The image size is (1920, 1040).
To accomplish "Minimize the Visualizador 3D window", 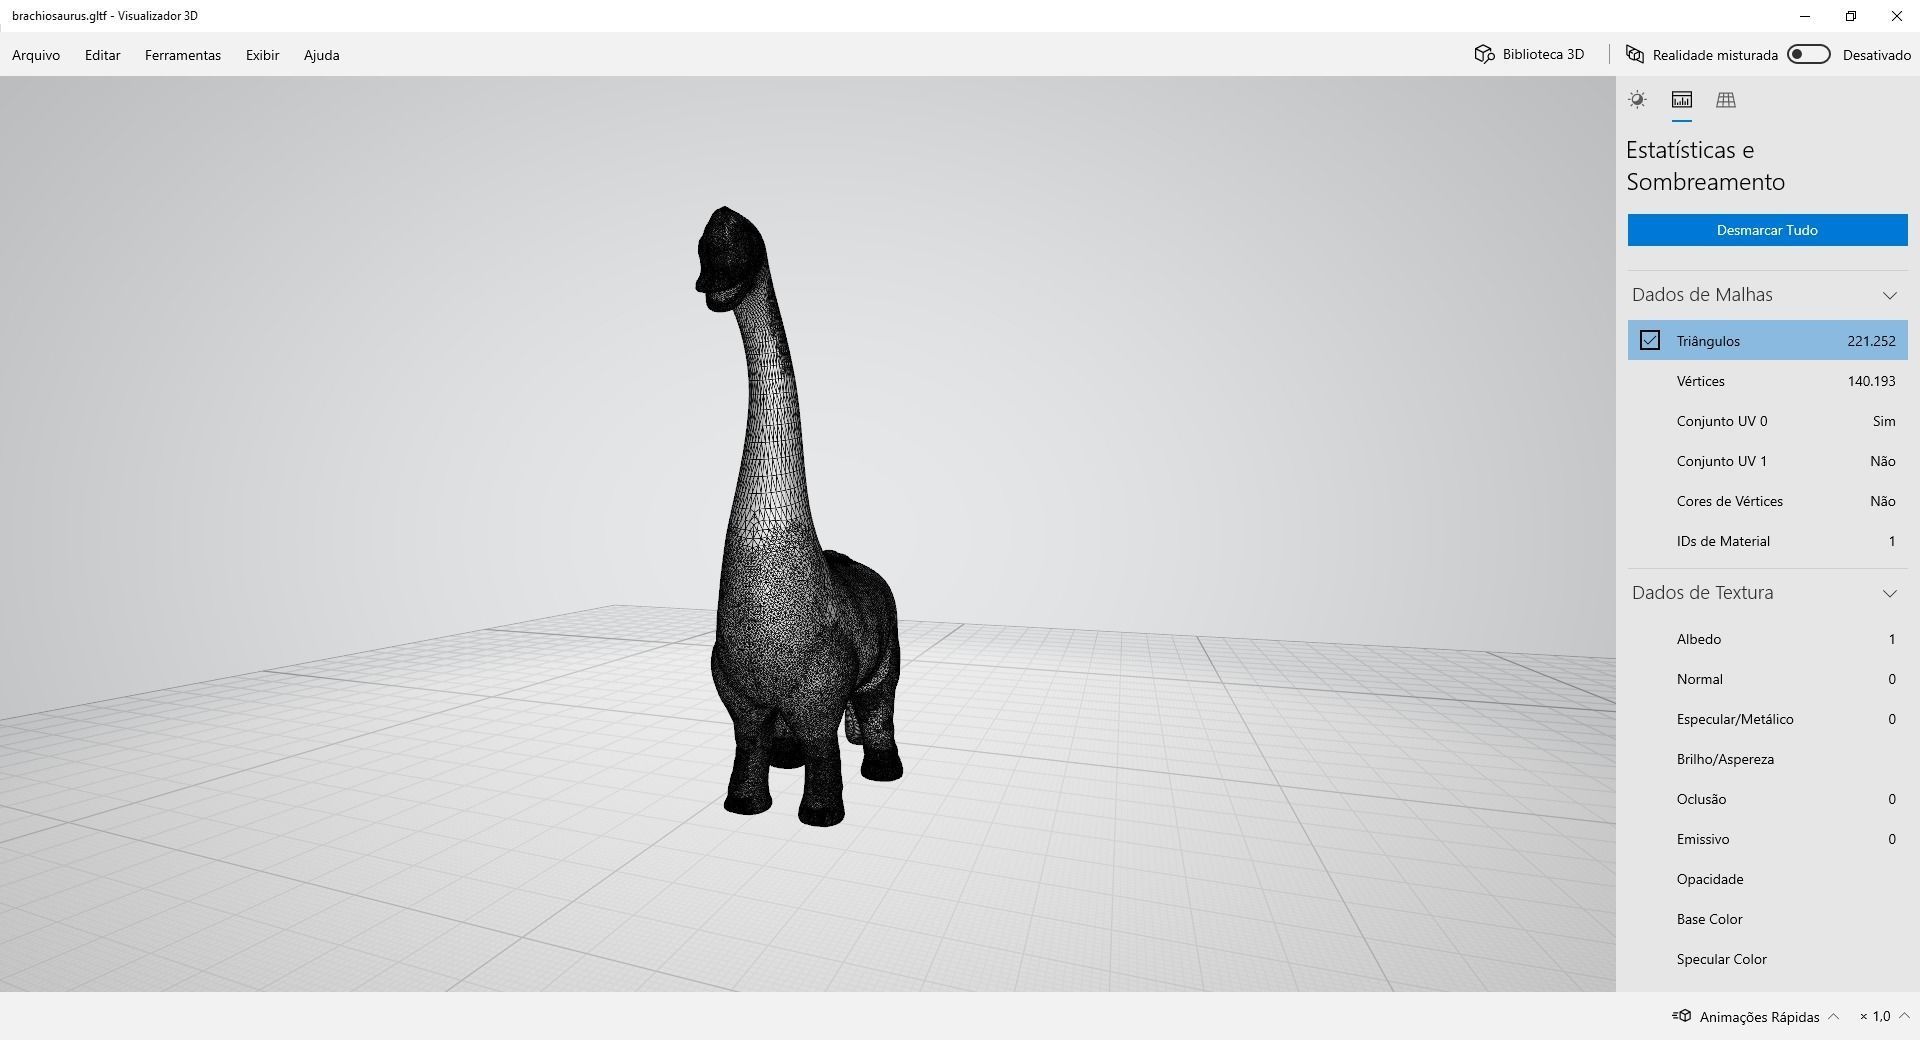I will pos(1805,16).
